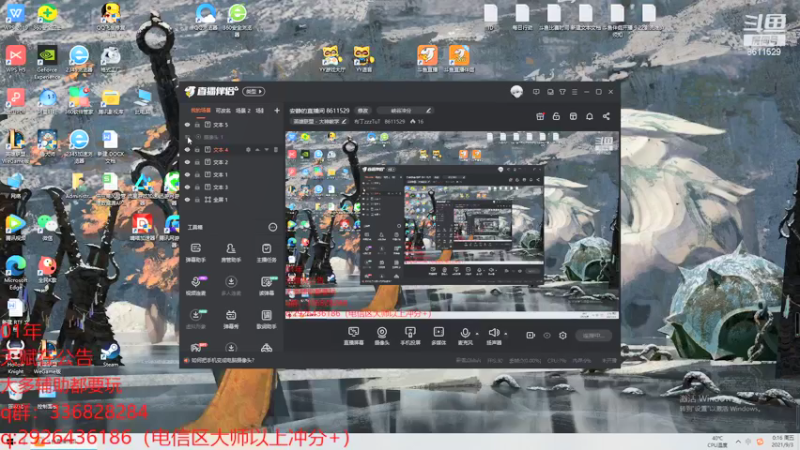The image size is (800, 450).
Task: Open GeForce Experience desktop shortcut
Action: tap(47, 63)
